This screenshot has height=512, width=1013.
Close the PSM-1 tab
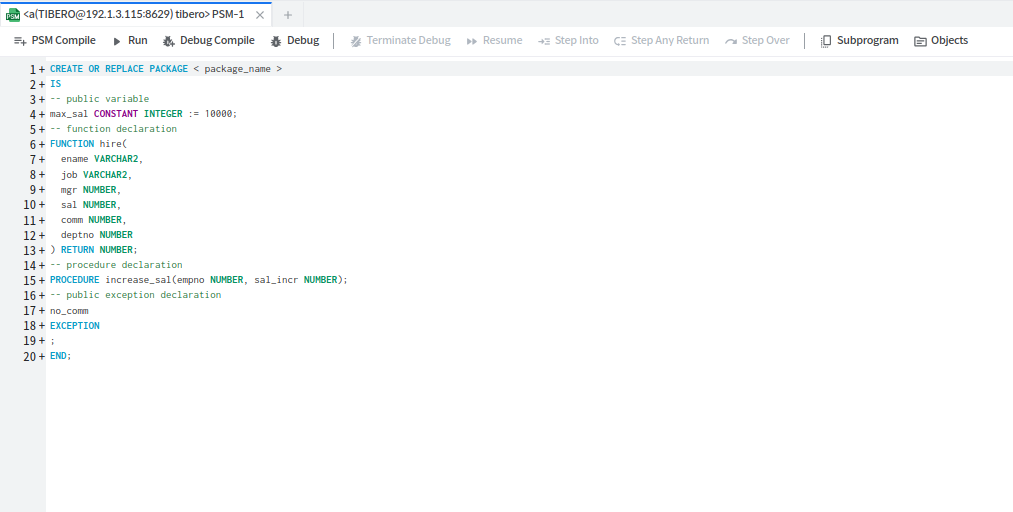261,15
